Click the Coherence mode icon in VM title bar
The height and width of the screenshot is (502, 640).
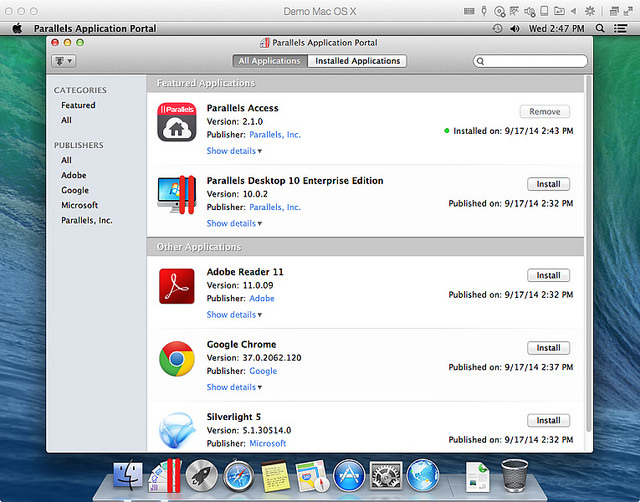[x=614, y=11]
